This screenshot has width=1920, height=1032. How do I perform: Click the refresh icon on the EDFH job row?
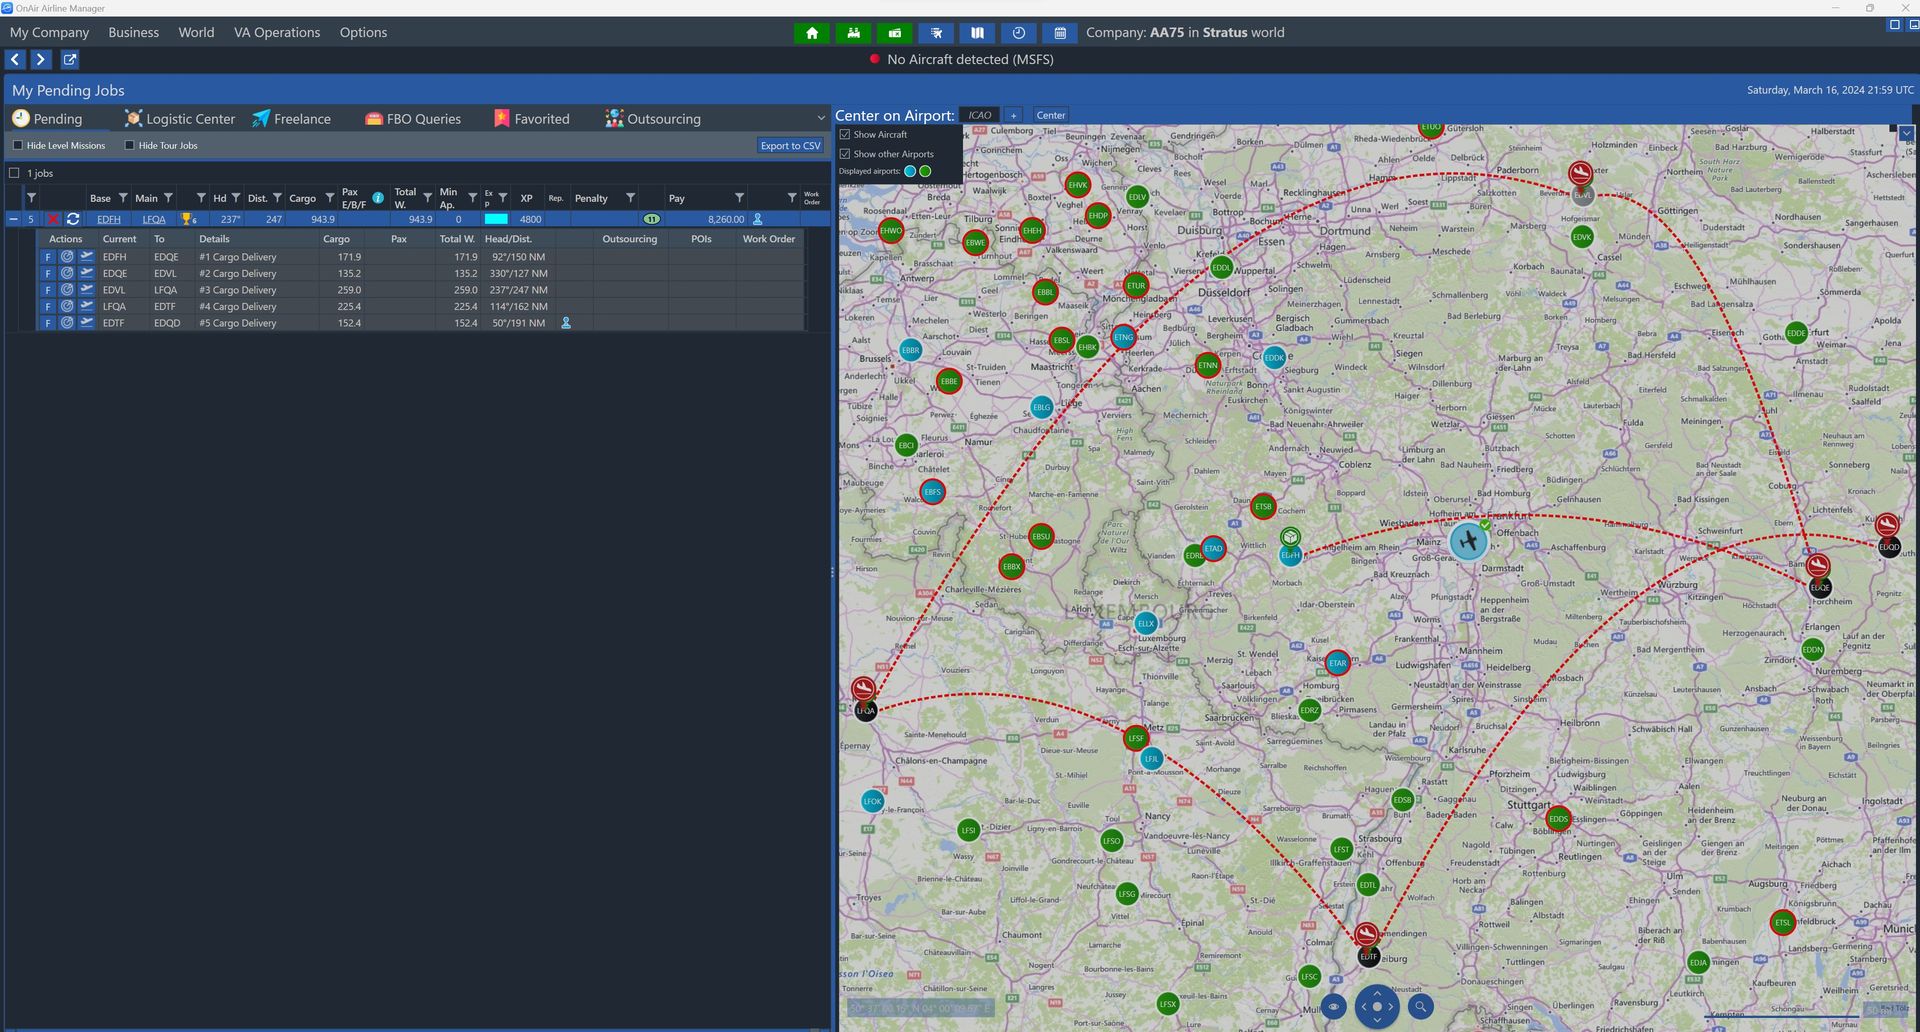73,219
